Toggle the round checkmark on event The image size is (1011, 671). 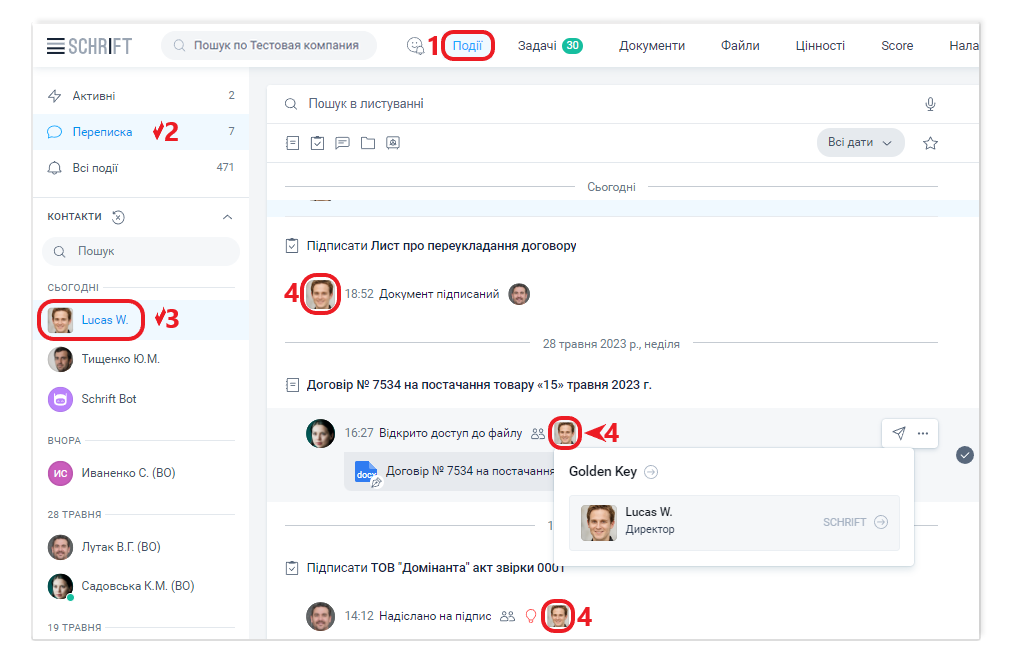click(x=965, y=455)
